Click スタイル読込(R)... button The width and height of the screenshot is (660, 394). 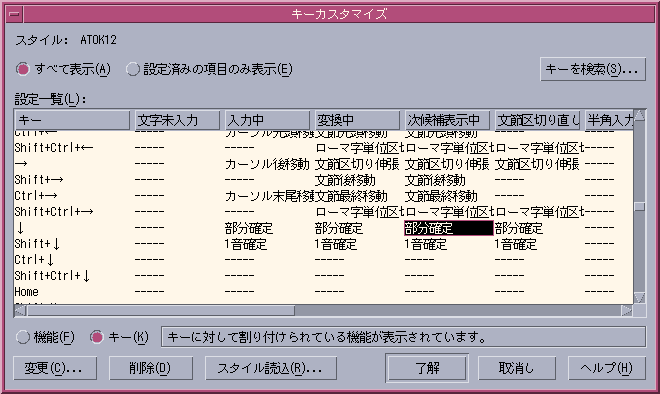pyautogui.click(x=271, y=368)
